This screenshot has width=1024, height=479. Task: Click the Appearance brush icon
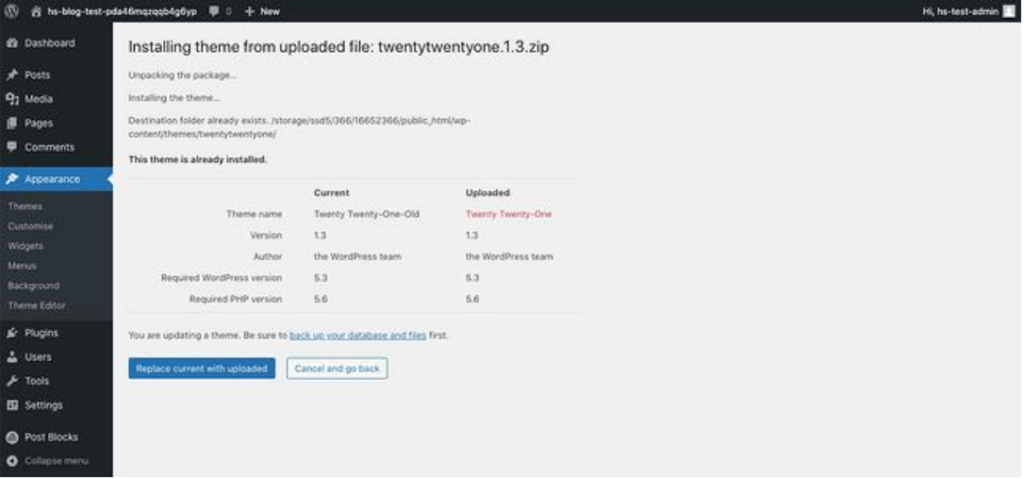pos(12,179)
